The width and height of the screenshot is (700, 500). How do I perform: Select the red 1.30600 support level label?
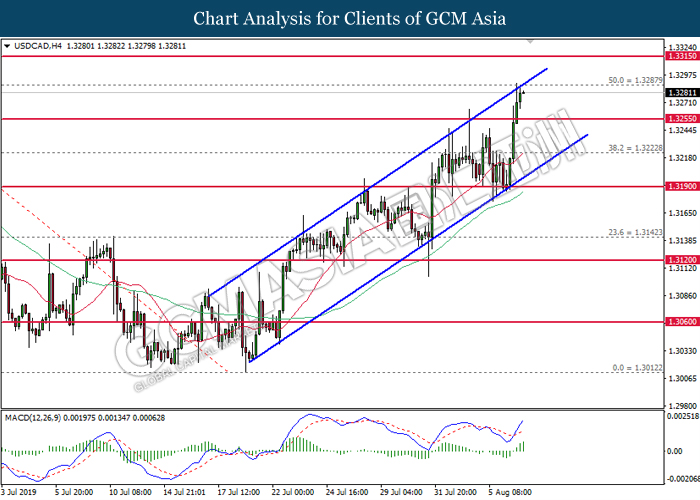[681, 322]
